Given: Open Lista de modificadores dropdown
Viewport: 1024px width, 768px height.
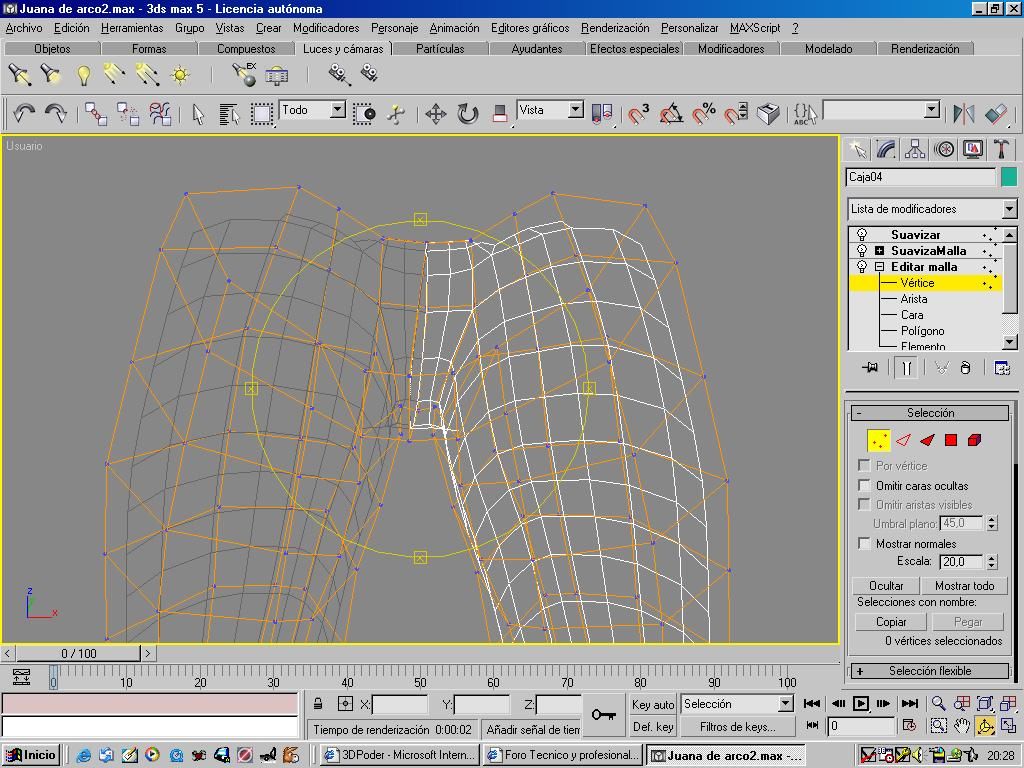Looking at the screenshot, I should click(x=1009, y=209).
